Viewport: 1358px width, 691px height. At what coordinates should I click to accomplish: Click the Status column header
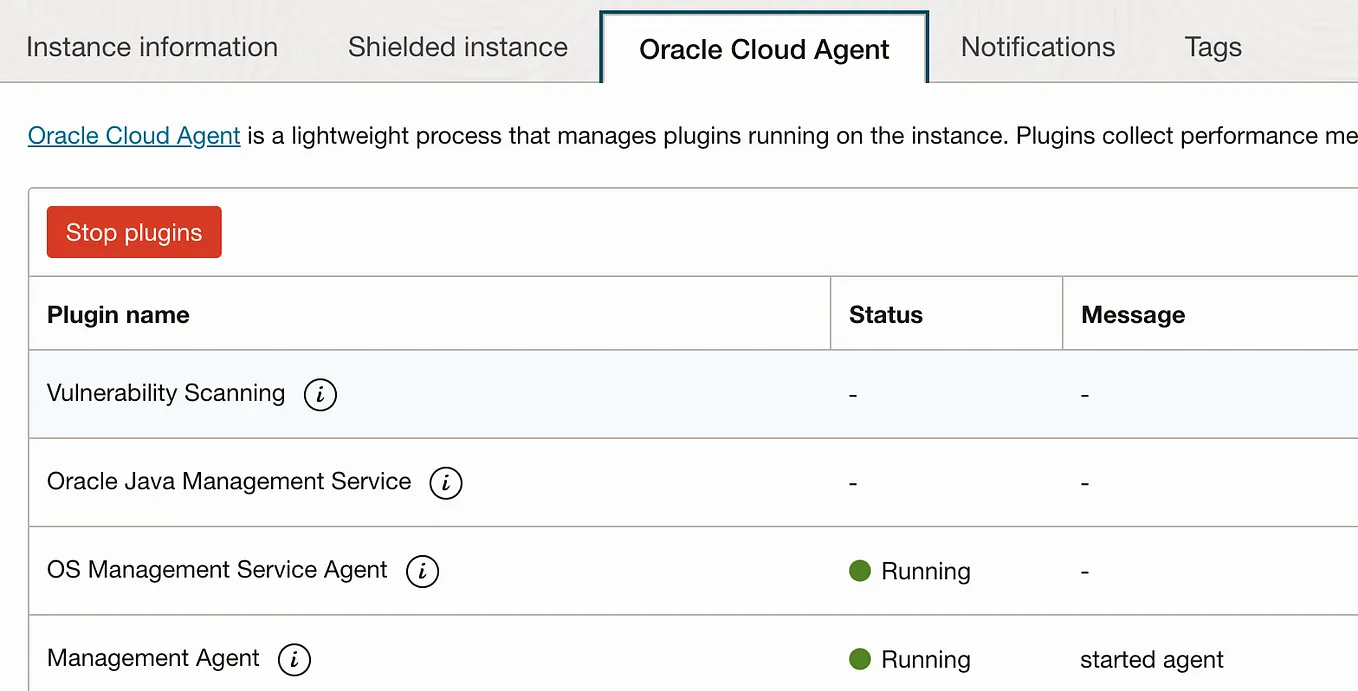[886, 315]
